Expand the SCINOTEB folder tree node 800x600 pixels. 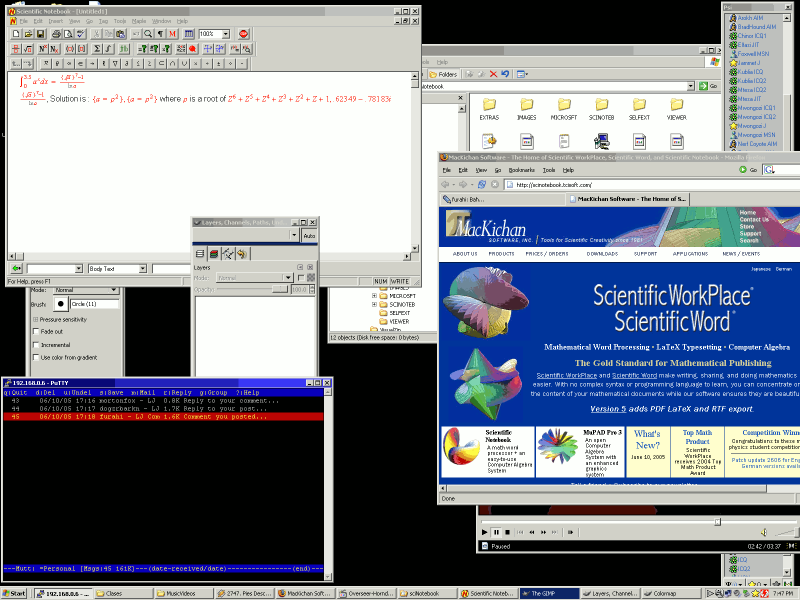pos(374,304)
